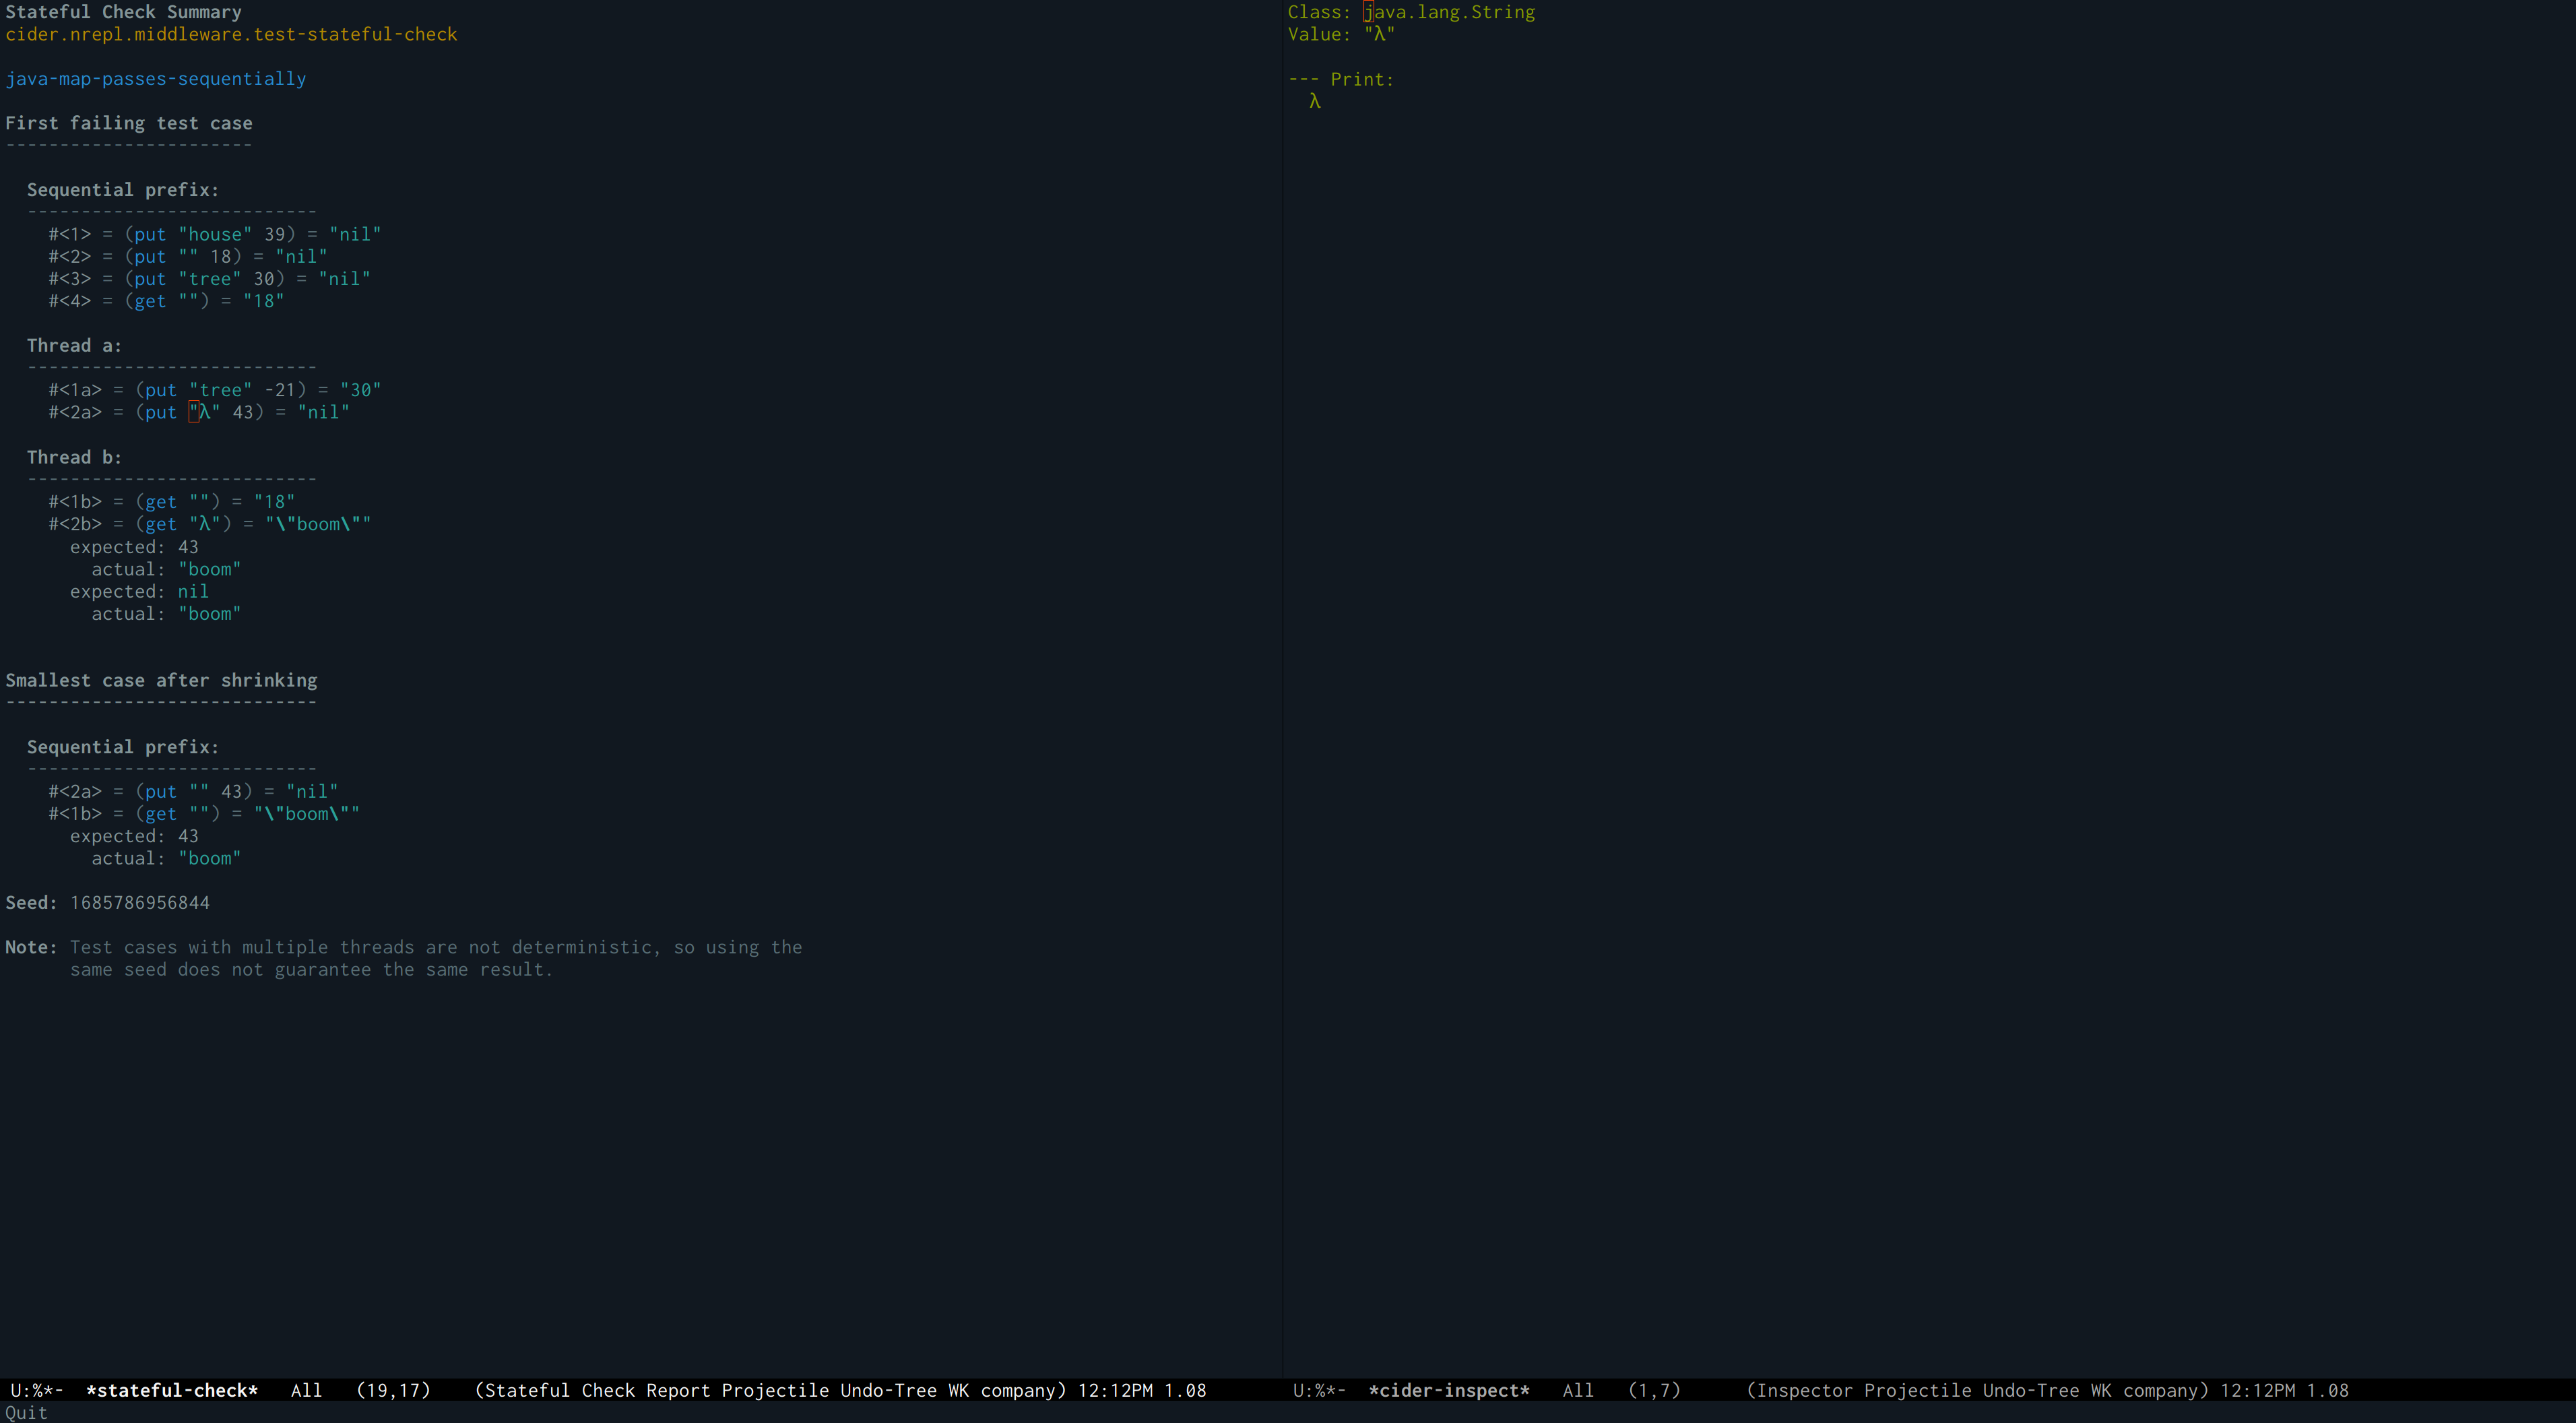The height and width of the screenshot is (1423, 2576).
Task: Click the result "30" of command #<1a>
Action: [x=360, y=390]
